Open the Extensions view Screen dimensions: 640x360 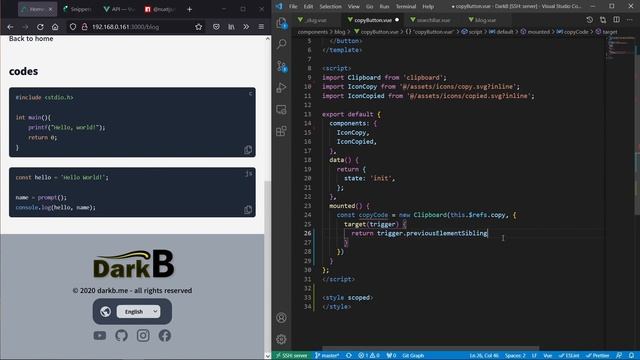282,131
